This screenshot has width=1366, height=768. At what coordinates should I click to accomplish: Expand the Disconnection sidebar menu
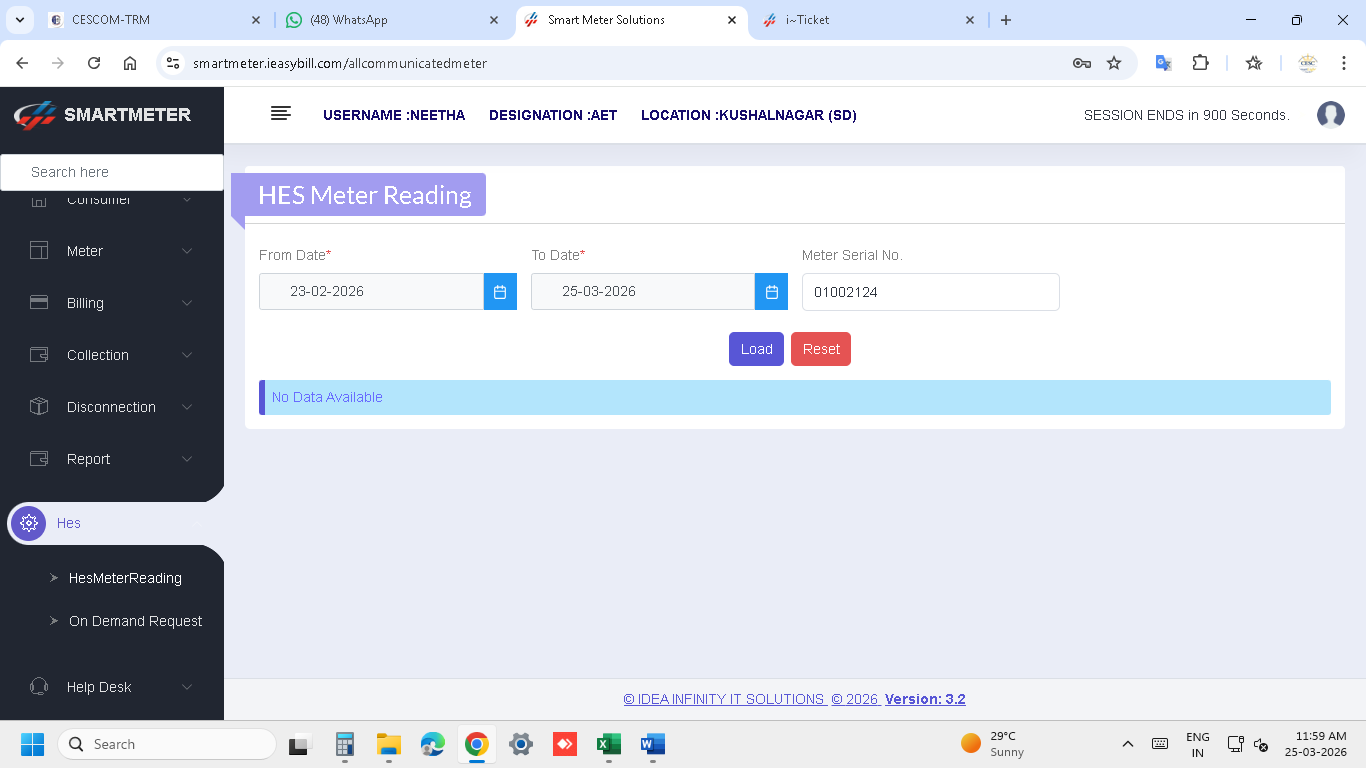click(110, 407)
